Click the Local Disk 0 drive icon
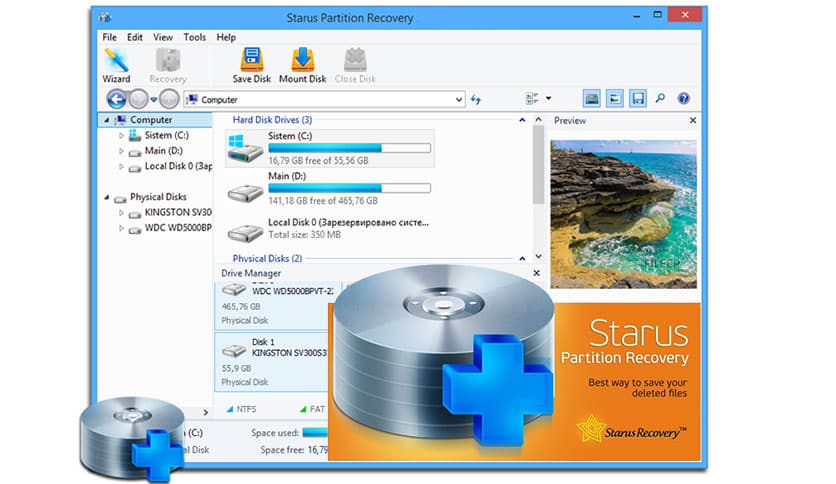 [245, 232]
